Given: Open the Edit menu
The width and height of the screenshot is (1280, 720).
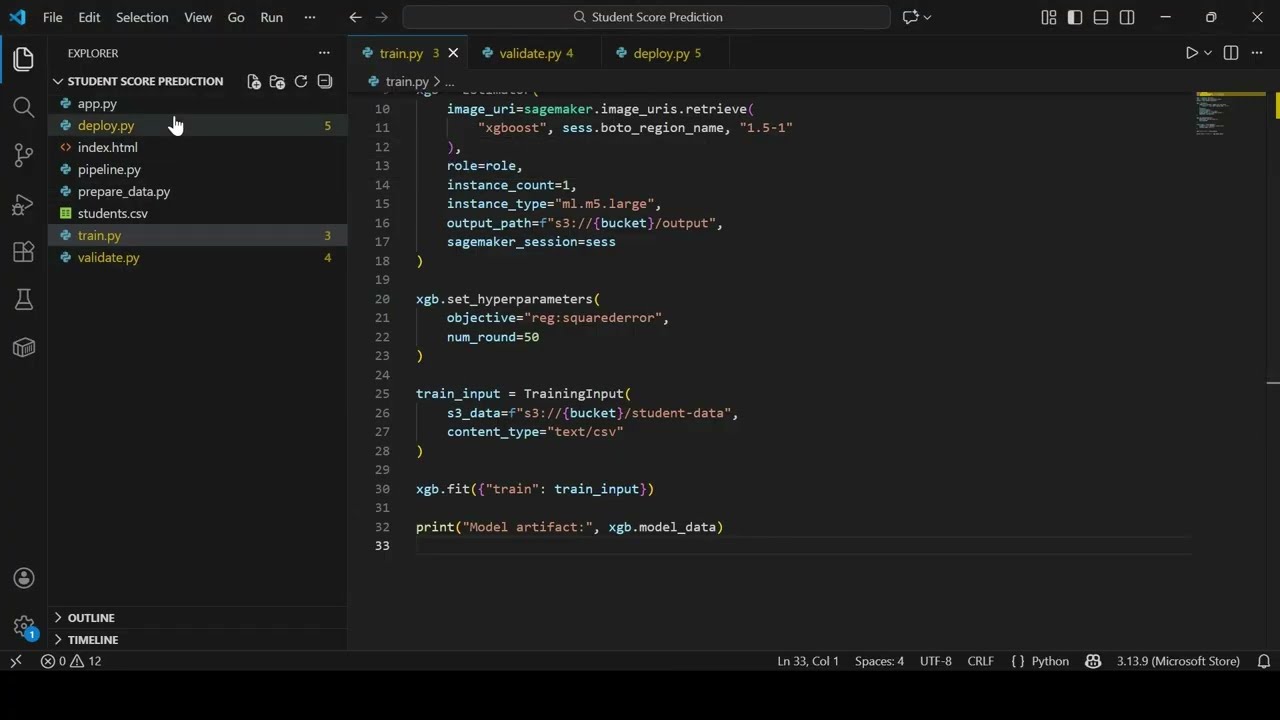Looking at the screenshot, I should coord(89,17).
